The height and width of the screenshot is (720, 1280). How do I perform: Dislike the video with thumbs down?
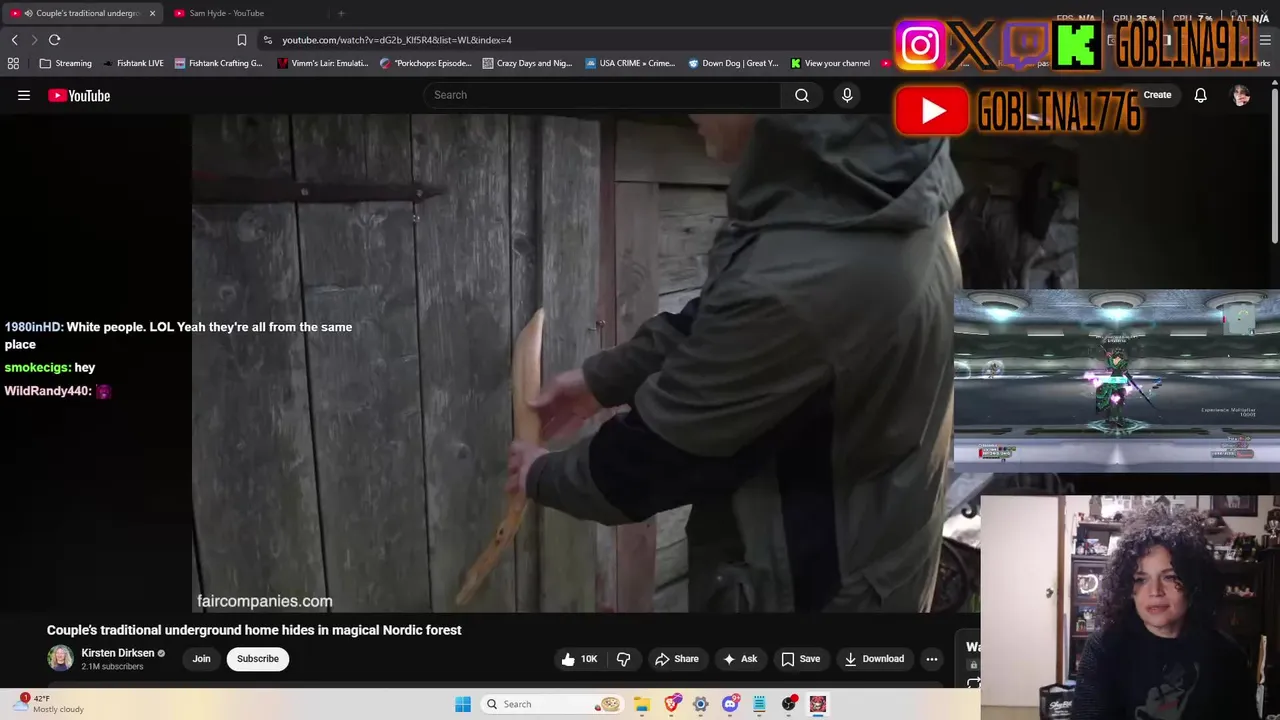pyautogui.click(x=623, y=659)
